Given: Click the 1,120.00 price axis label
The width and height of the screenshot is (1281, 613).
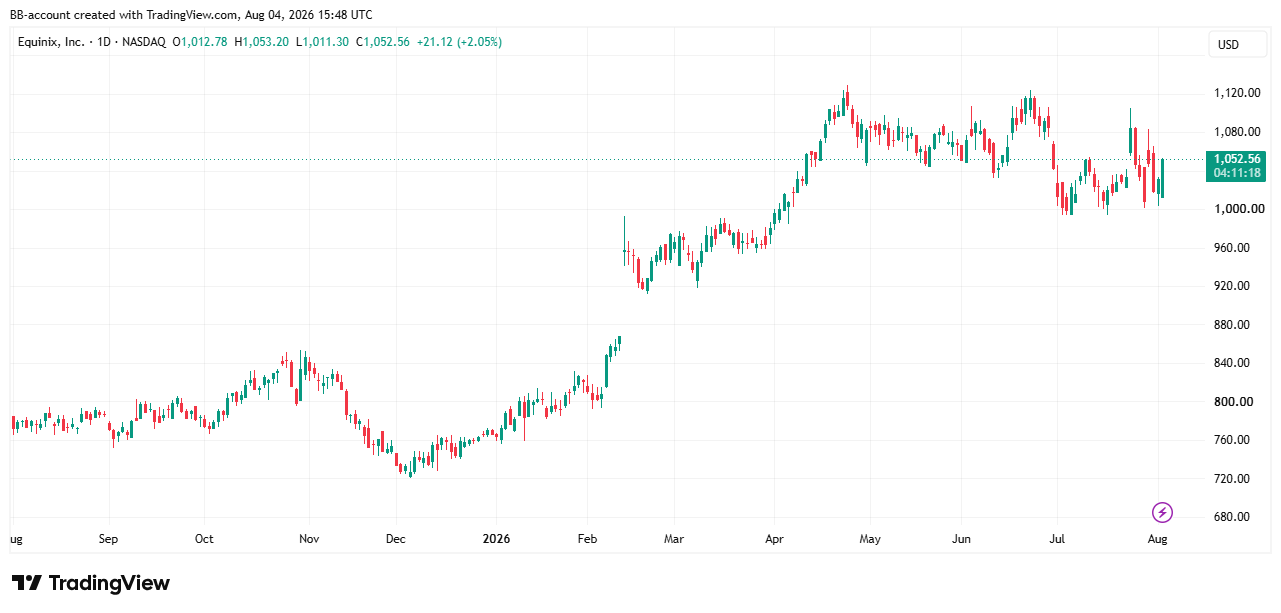Looking at the screenshot, I should [1236, 93].
